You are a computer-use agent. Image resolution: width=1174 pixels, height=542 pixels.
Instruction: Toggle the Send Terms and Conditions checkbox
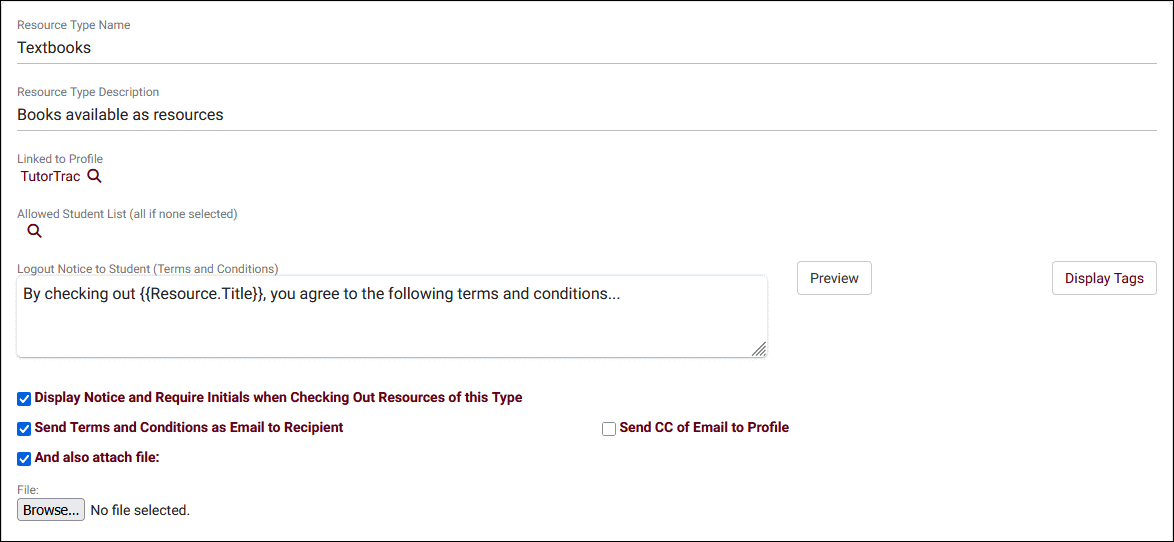(x=25, y=429)
